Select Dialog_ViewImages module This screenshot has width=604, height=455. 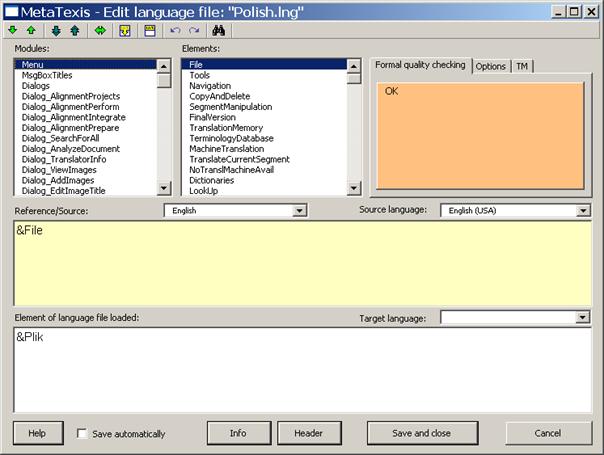[86, 170]
